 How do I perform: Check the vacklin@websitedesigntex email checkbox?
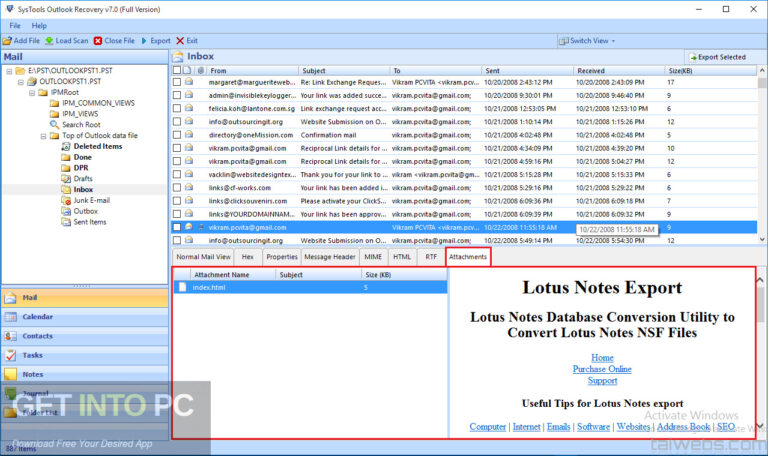(177, 175)
